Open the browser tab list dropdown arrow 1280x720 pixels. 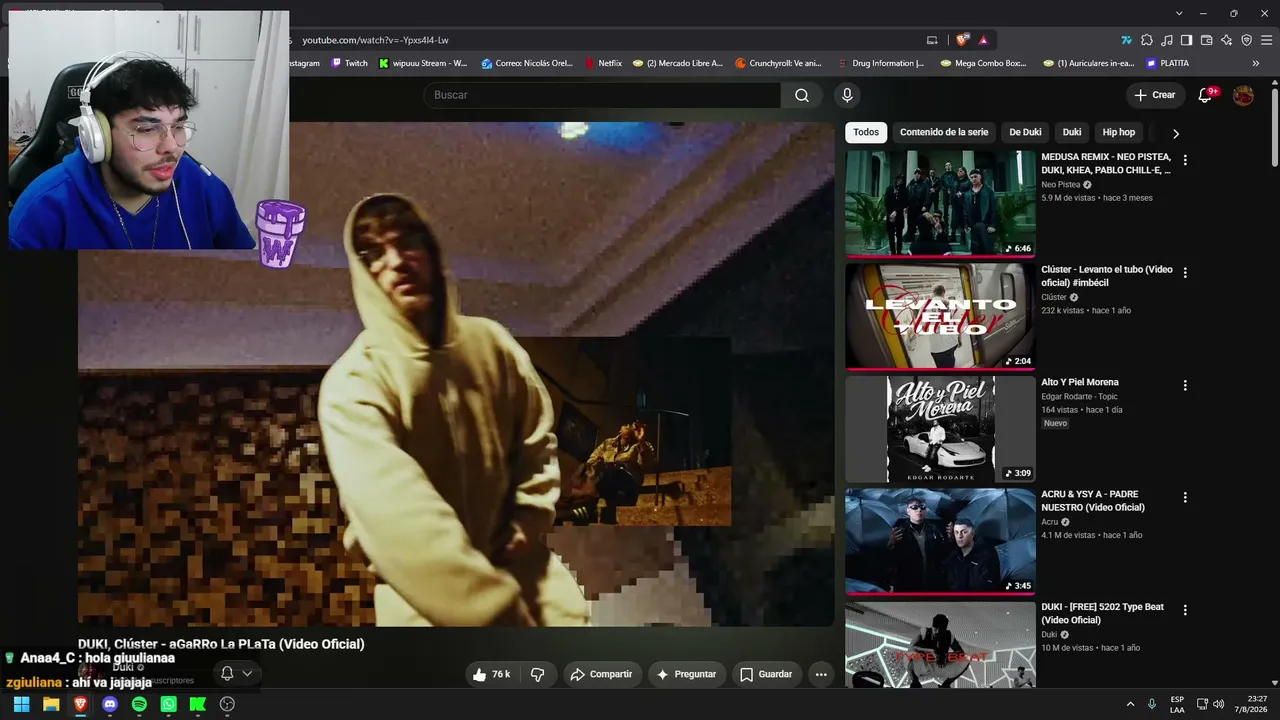pyautogui.click(x=1179, y=13)
